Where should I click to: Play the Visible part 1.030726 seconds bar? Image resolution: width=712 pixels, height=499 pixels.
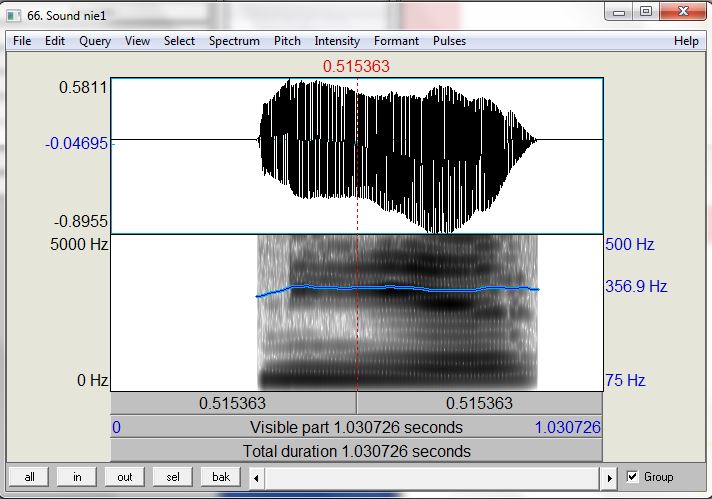coord(356,427)
